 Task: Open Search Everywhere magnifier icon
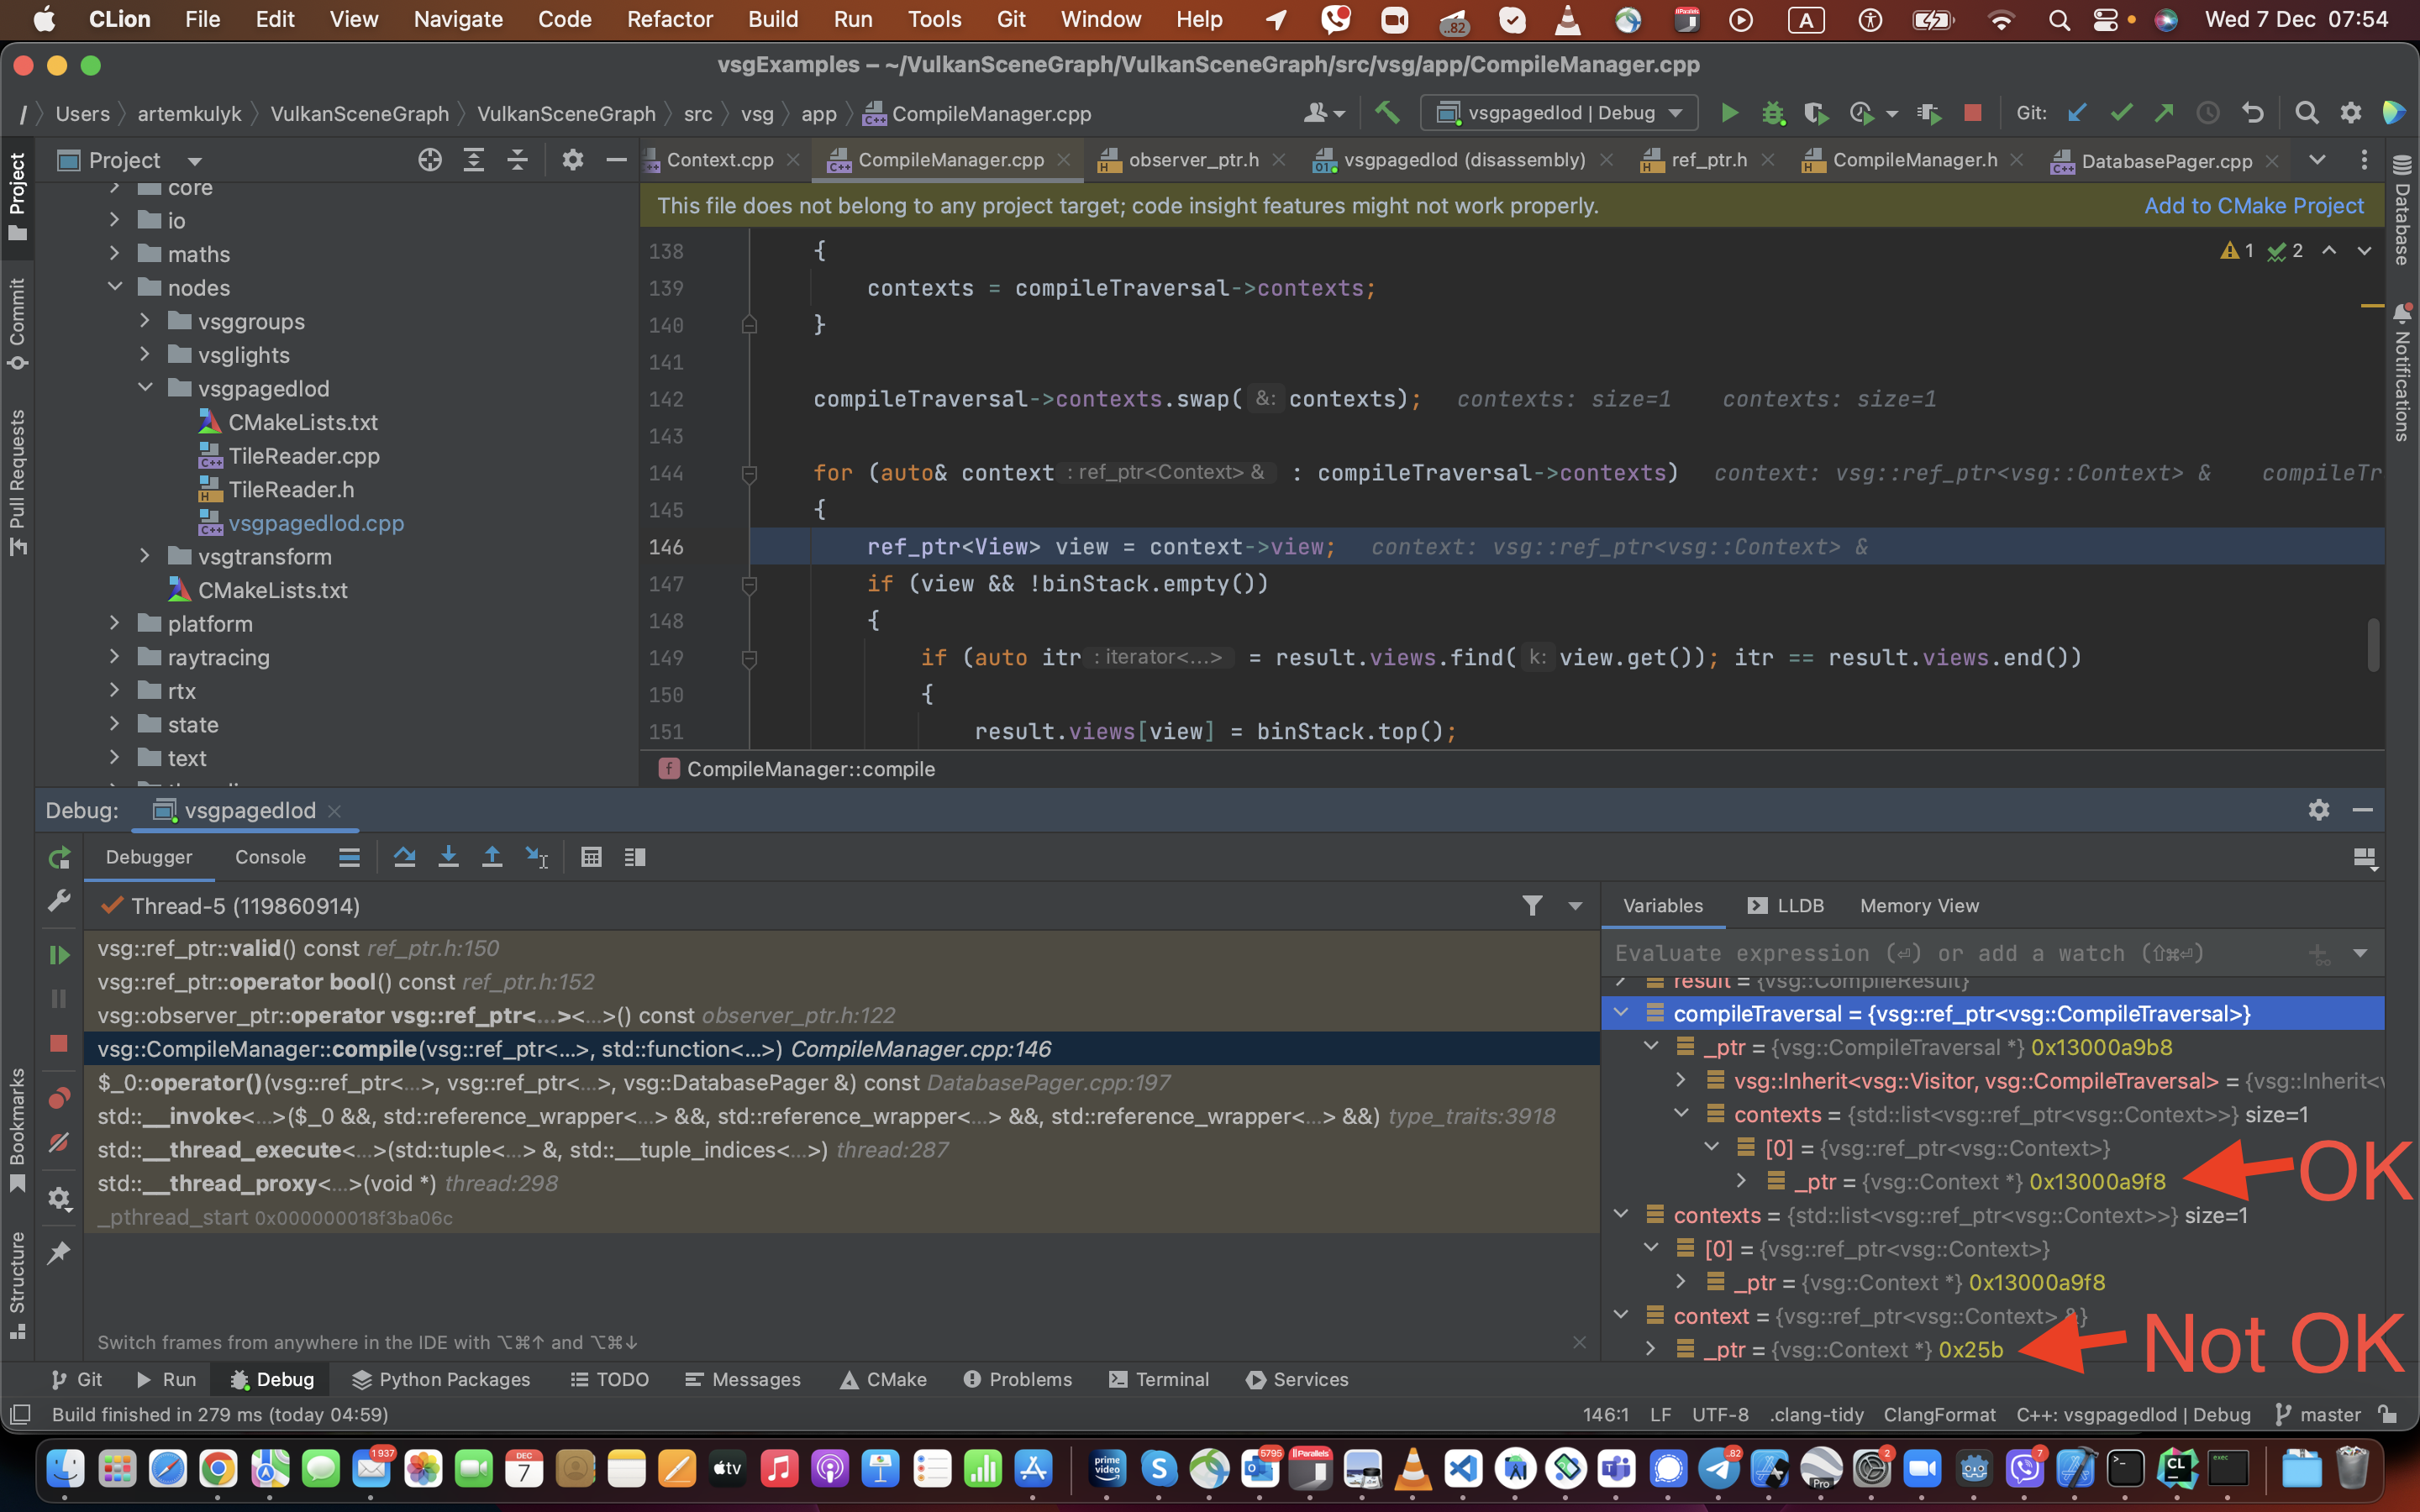(2308, 112)
